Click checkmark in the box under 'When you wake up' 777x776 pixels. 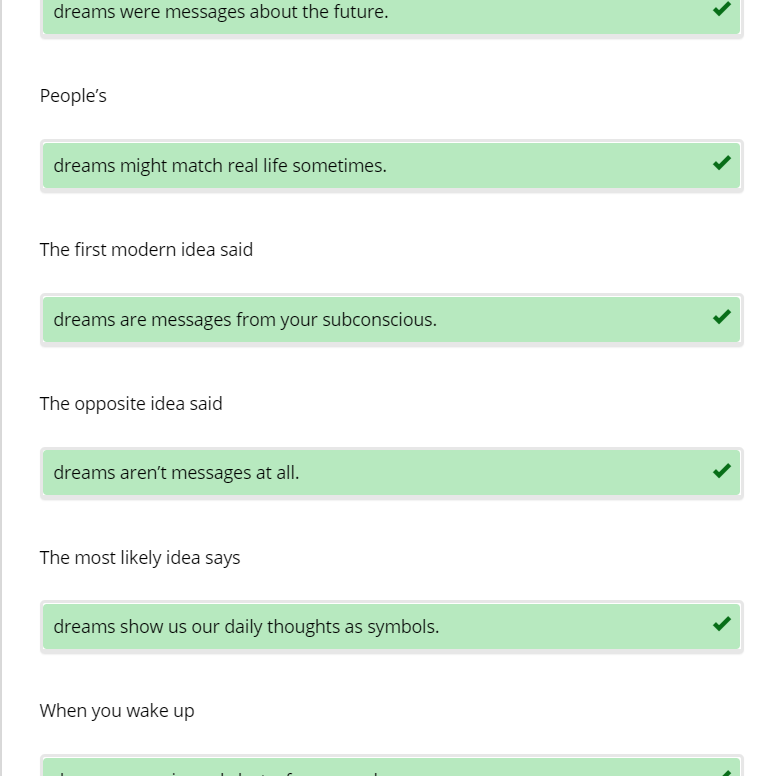coord(721,771)
